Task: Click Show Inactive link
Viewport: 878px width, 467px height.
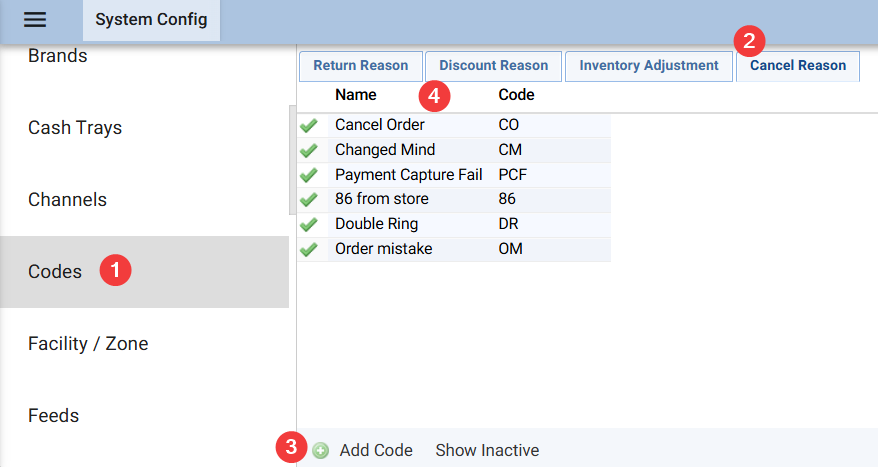Action: pos(487,451)
